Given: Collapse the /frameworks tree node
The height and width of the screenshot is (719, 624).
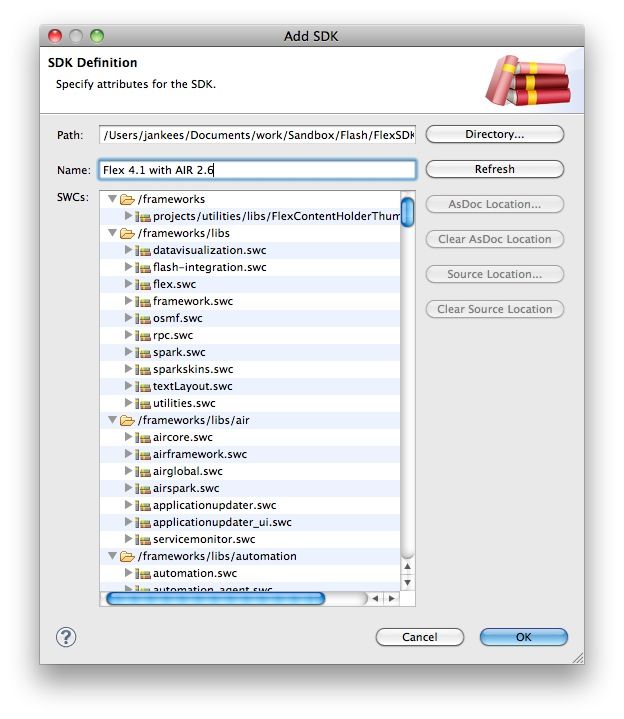Looking at the screenshot, I should [112, 199].
